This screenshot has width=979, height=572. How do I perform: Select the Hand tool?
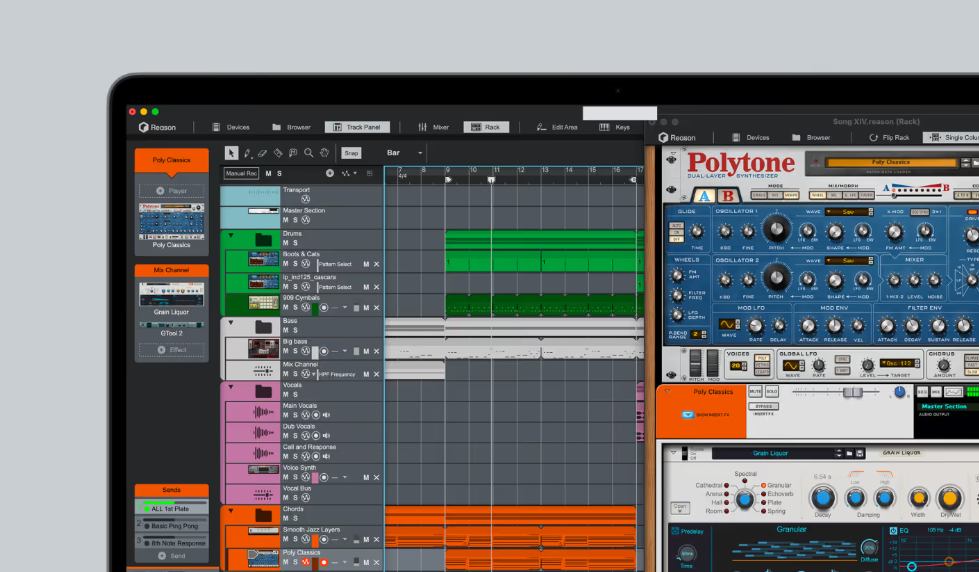pos(324,153)
